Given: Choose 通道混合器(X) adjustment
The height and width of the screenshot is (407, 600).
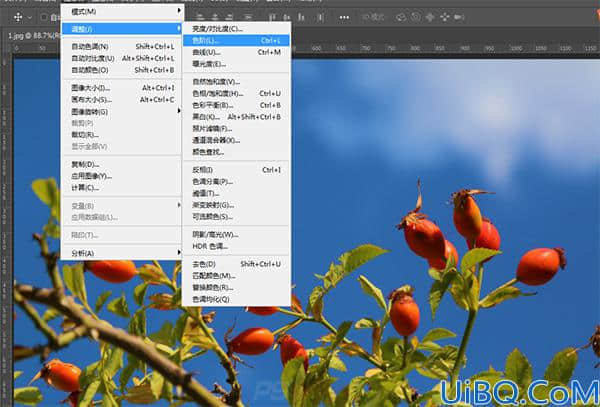Looking at the screenshot, I should click(236, 140).
